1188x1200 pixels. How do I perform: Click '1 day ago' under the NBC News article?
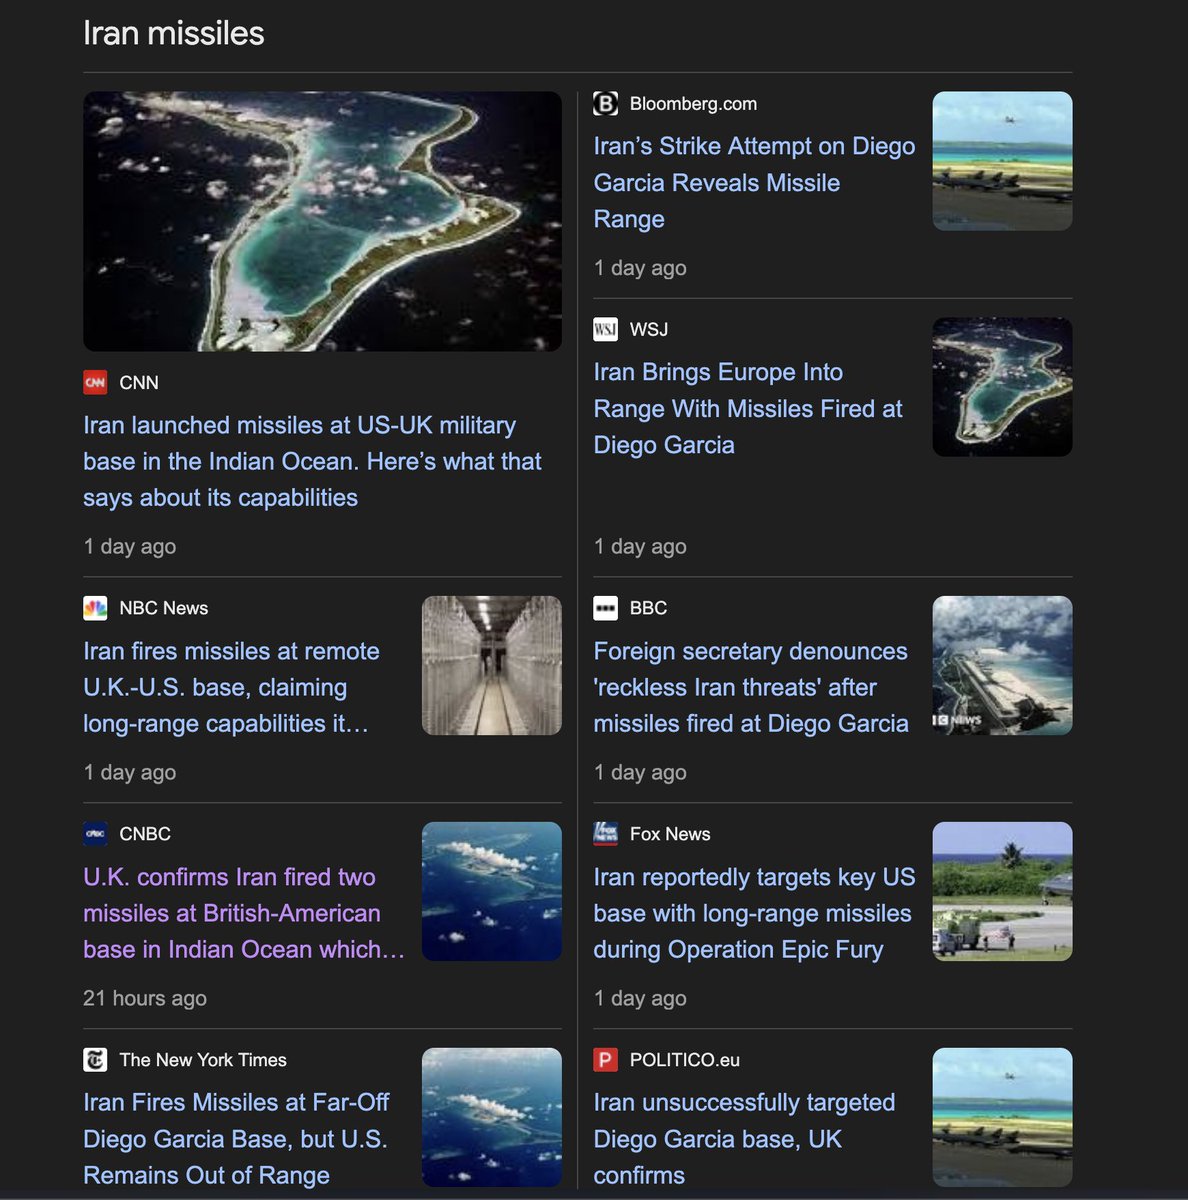pyautogui.click(x=130, y=773)
